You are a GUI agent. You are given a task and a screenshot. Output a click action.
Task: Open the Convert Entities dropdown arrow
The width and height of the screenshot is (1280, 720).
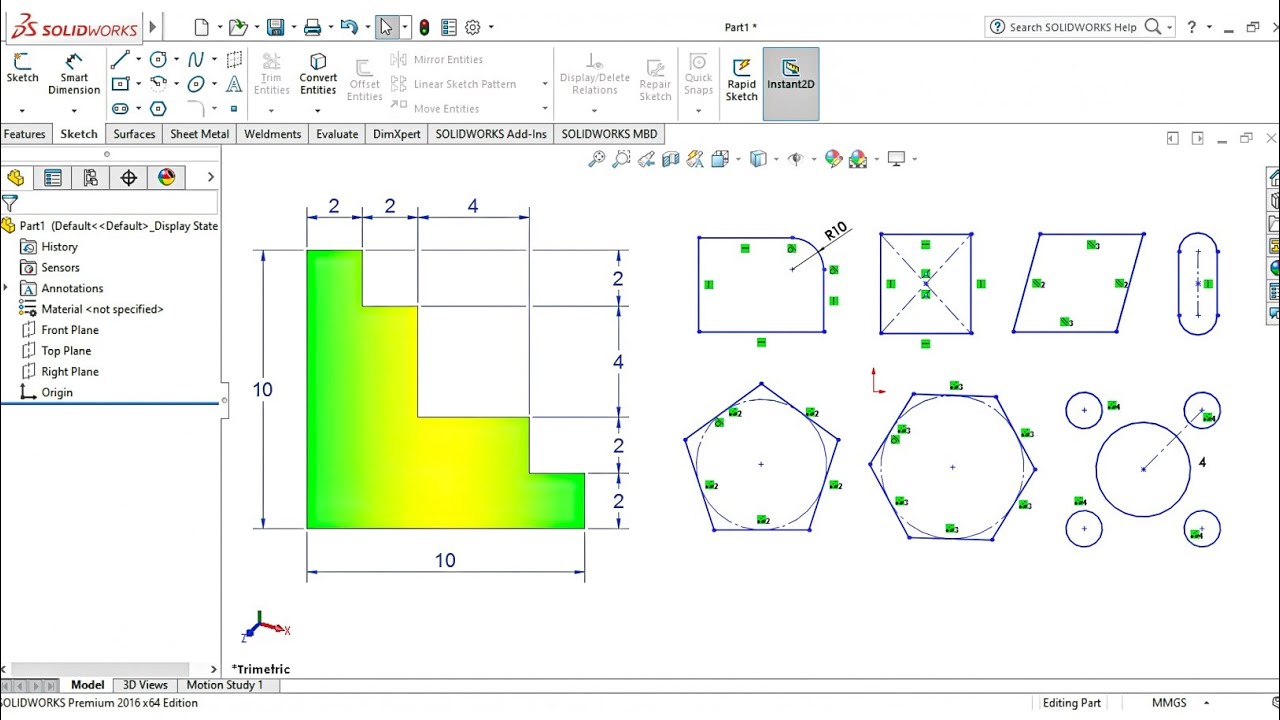pyautogui.click(x=318, y=110)
